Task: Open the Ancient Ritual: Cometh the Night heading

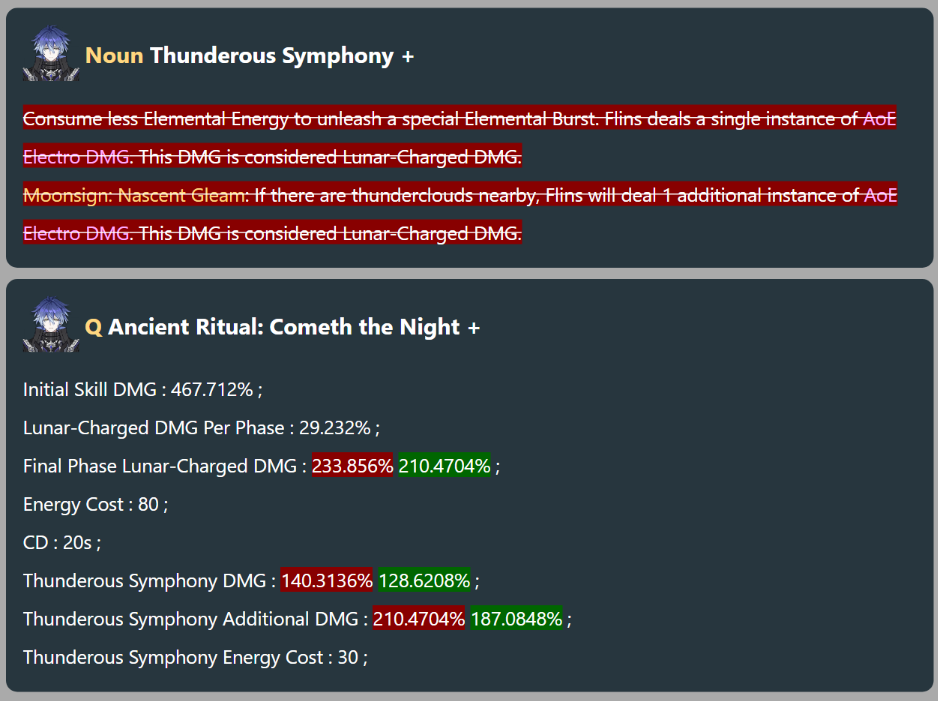Action: [x=284, y=327]
